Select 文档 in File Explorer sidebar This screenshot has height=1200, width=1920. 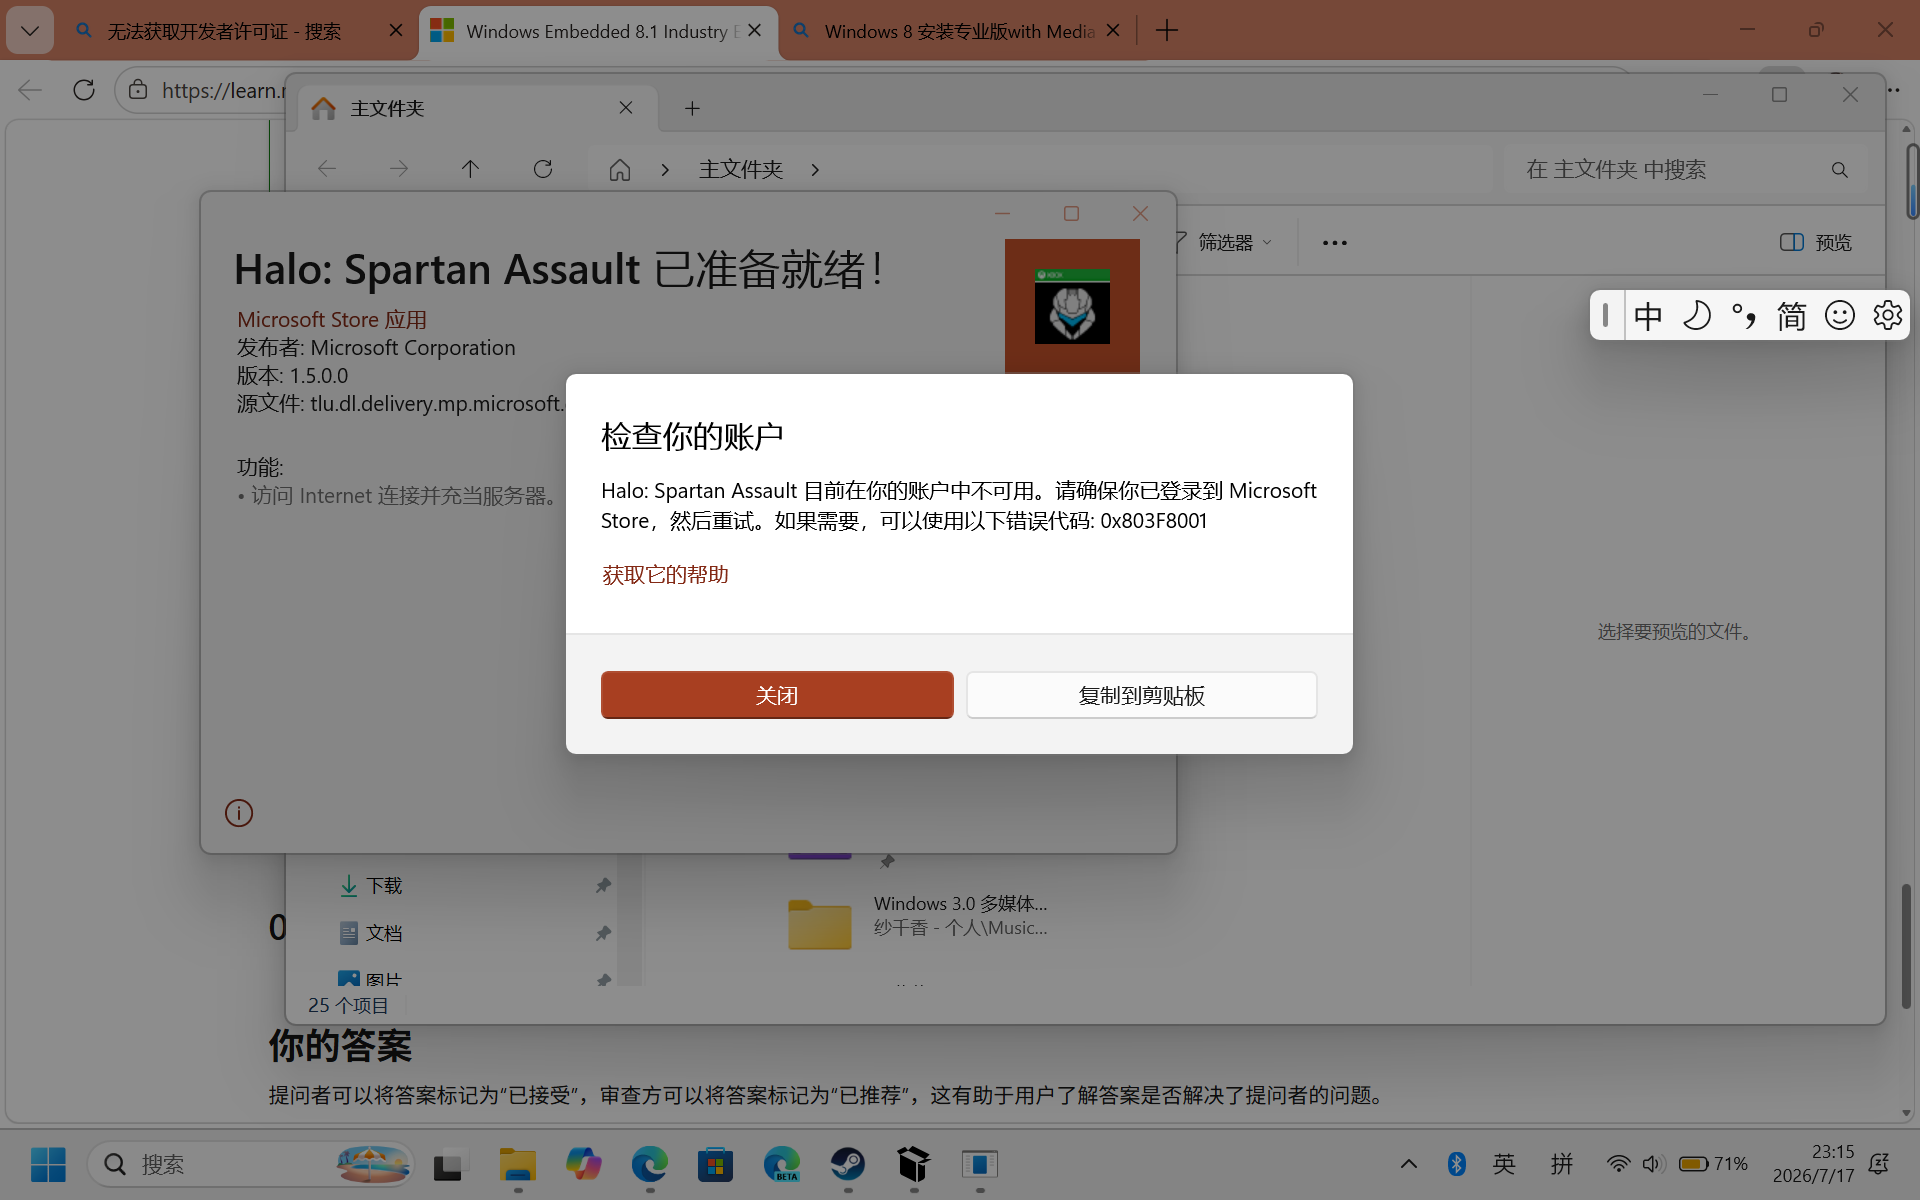pos(384,933)
